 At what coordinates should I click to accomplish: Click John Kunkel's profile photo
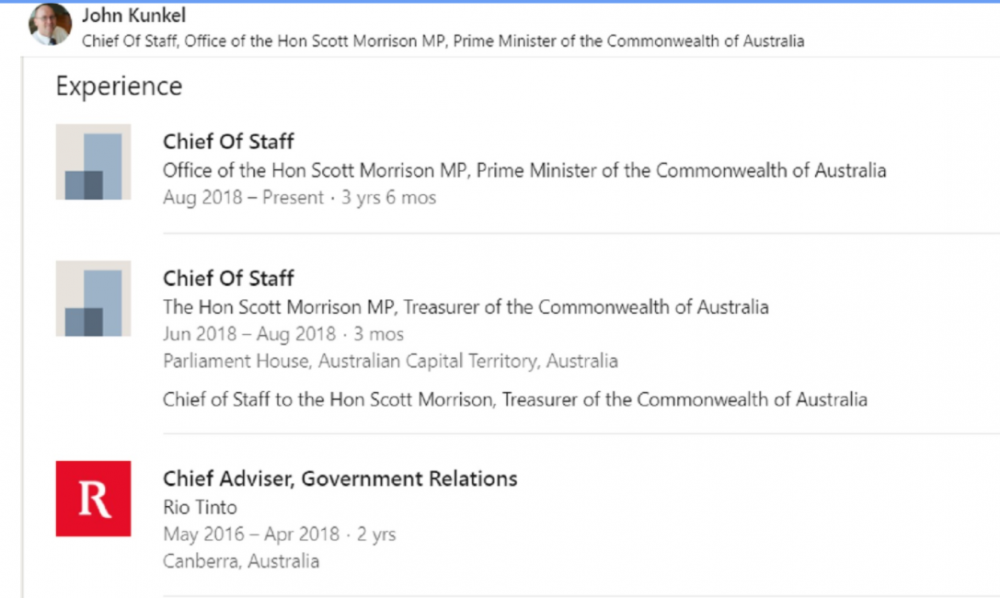50,24
